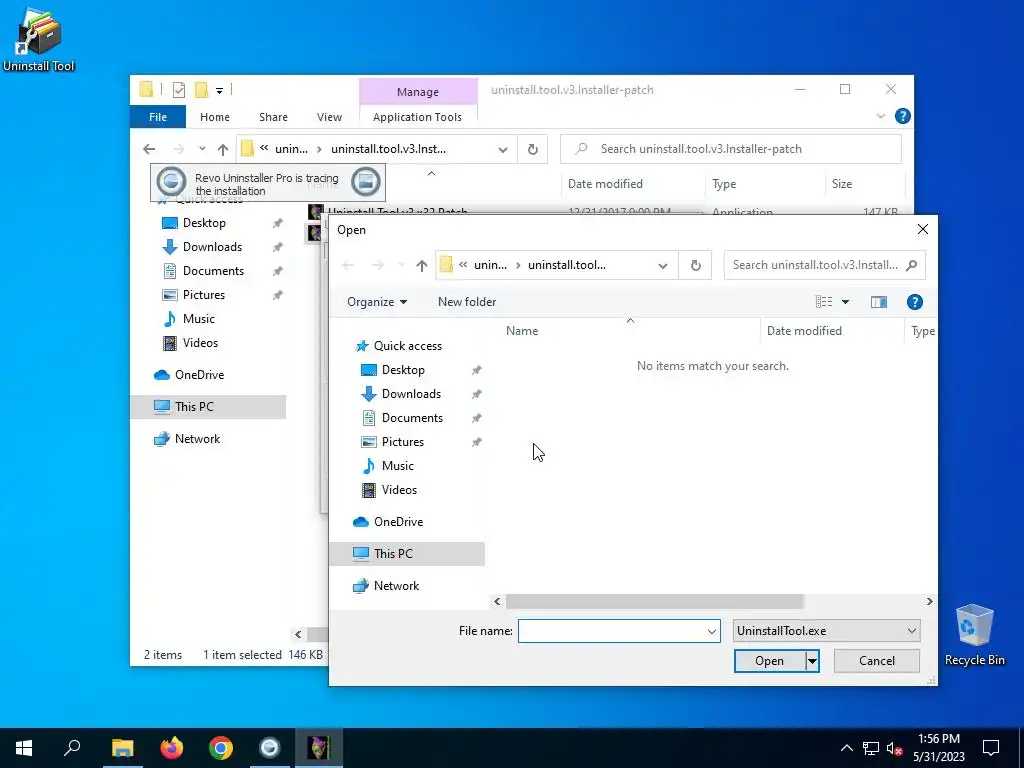The height and width of the screenshot is (768, 1024).
Task: Open address history dropdown in Open dialog
Action: 663,265
